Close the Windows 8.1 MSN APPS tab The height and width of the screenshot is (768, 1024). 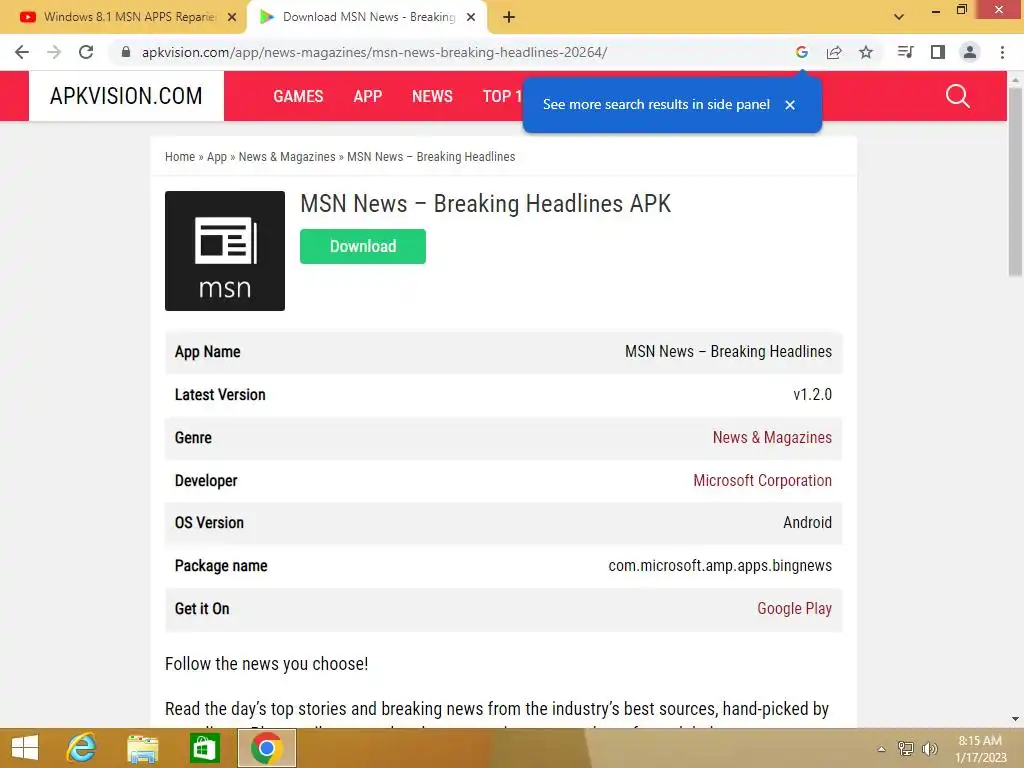pyautogui.click(x=232, y=18)
